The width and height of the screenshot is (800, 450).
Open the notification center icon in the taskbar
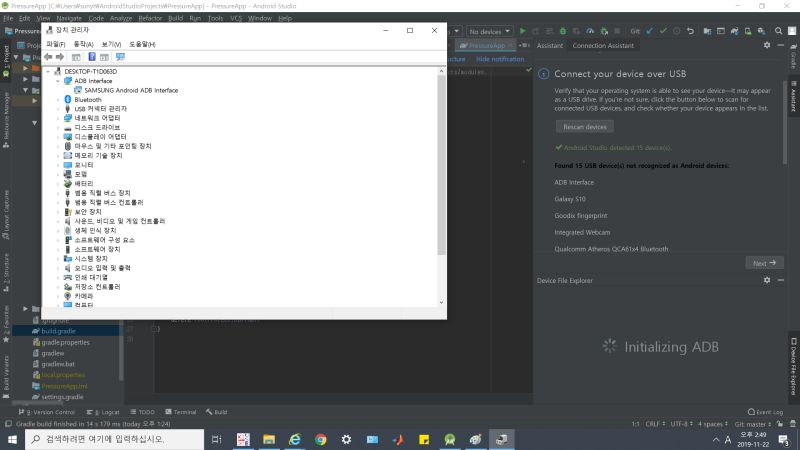784,439
